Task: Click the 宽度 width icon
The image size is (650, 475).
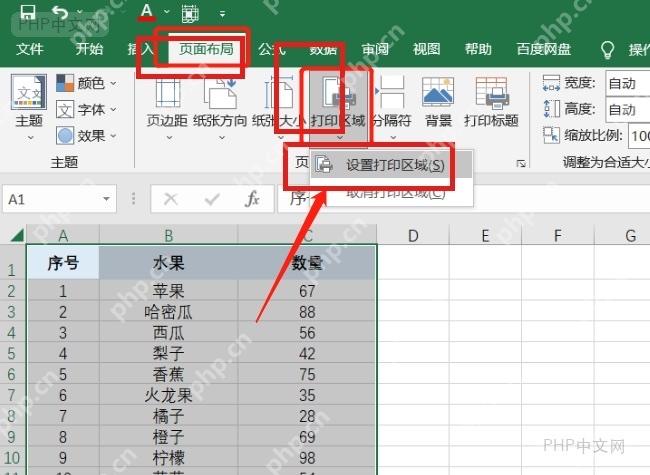Action: click(551, 83)
